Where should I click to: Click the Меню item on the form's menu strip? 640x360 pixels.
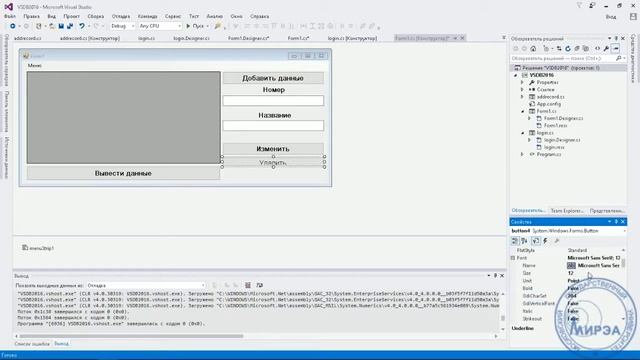click(x=35, y=65)
